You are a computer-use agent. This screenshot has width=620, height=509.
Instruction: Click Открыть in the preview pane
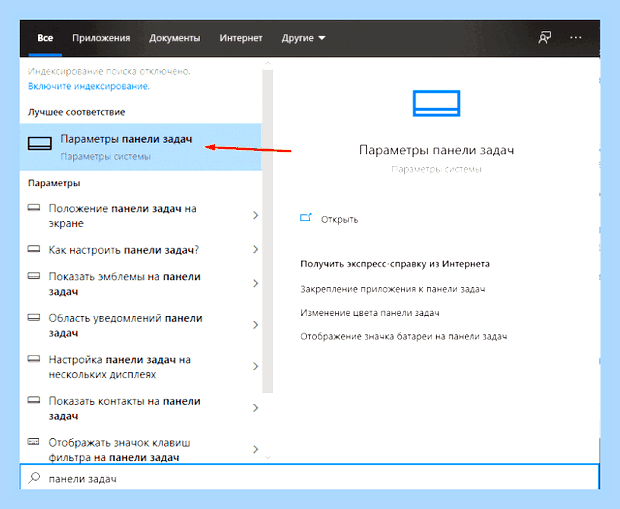coord(339,219)
